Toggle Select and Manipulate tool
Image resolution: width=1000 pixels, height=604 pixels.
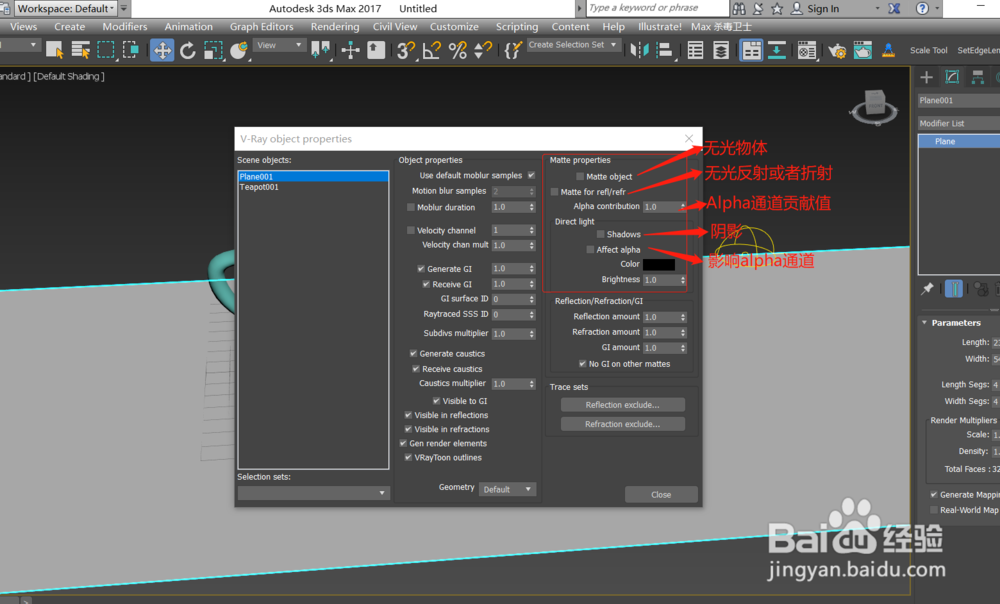[x=350, y=50]
